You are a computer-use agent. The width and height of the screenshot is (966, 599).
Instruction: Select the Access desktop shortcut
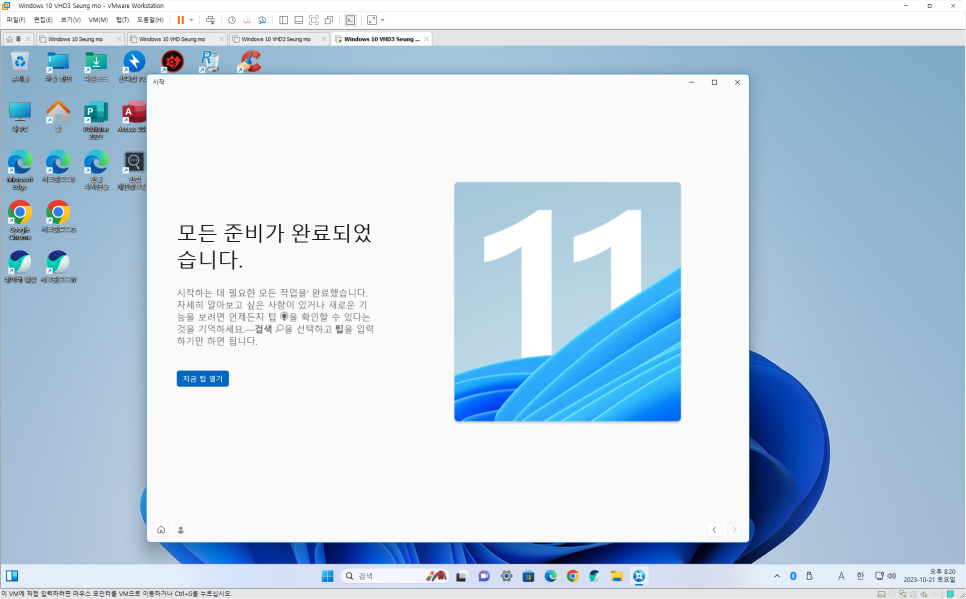(133, 117)
